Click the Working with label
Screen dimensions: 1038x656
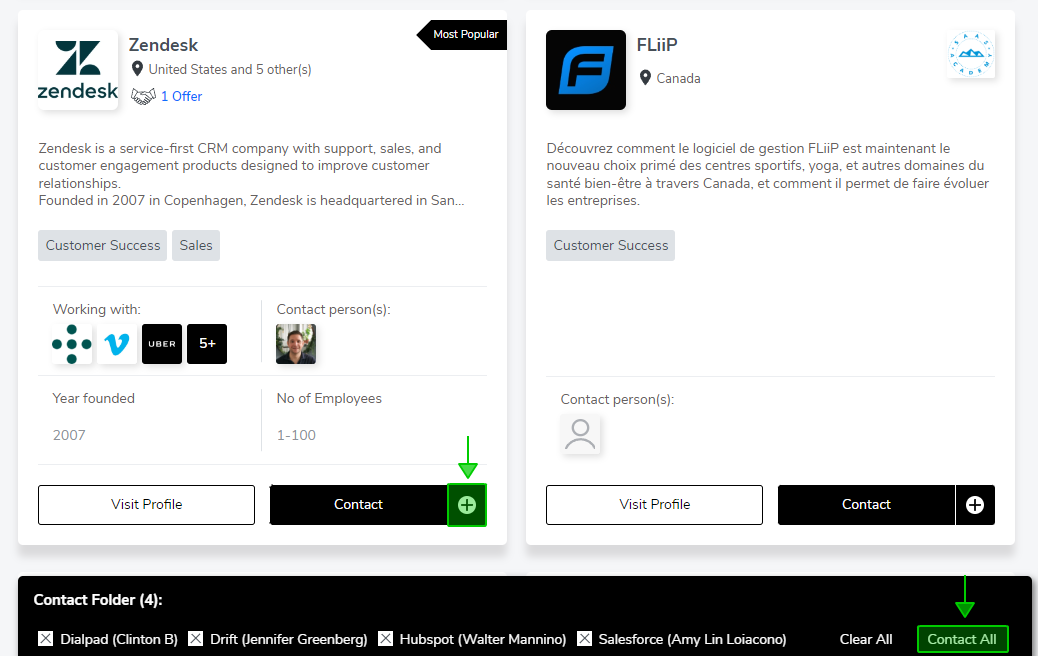(x=97, y=310)
